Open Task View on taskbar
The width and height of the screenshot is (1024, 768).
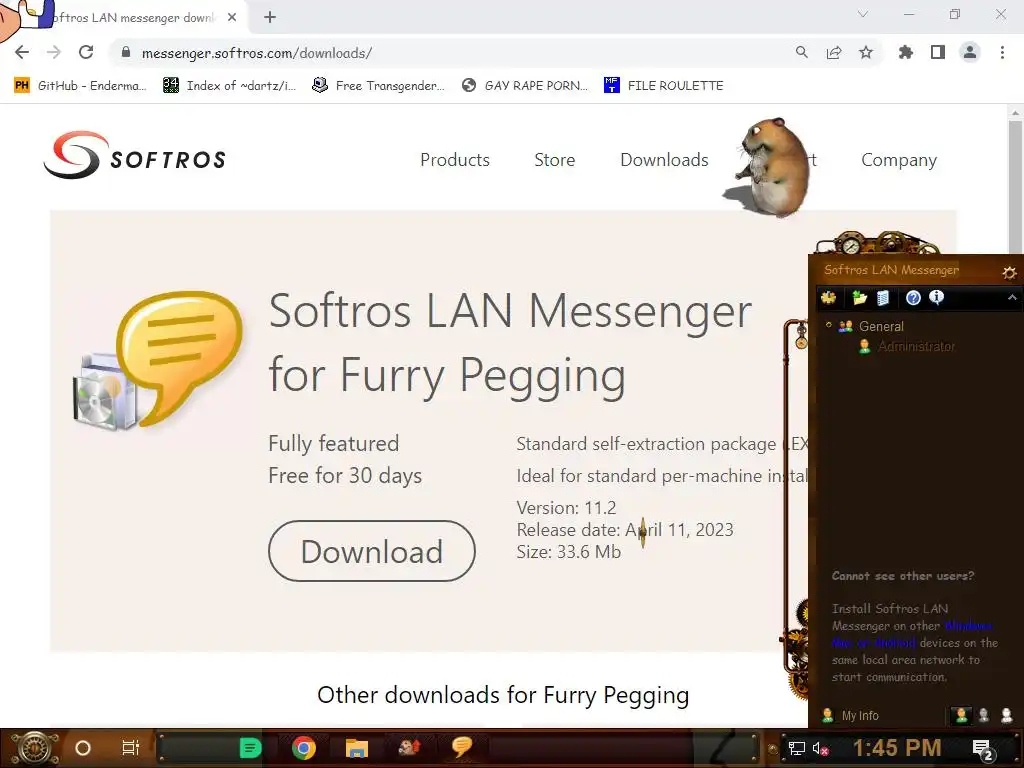pos(131,748)
